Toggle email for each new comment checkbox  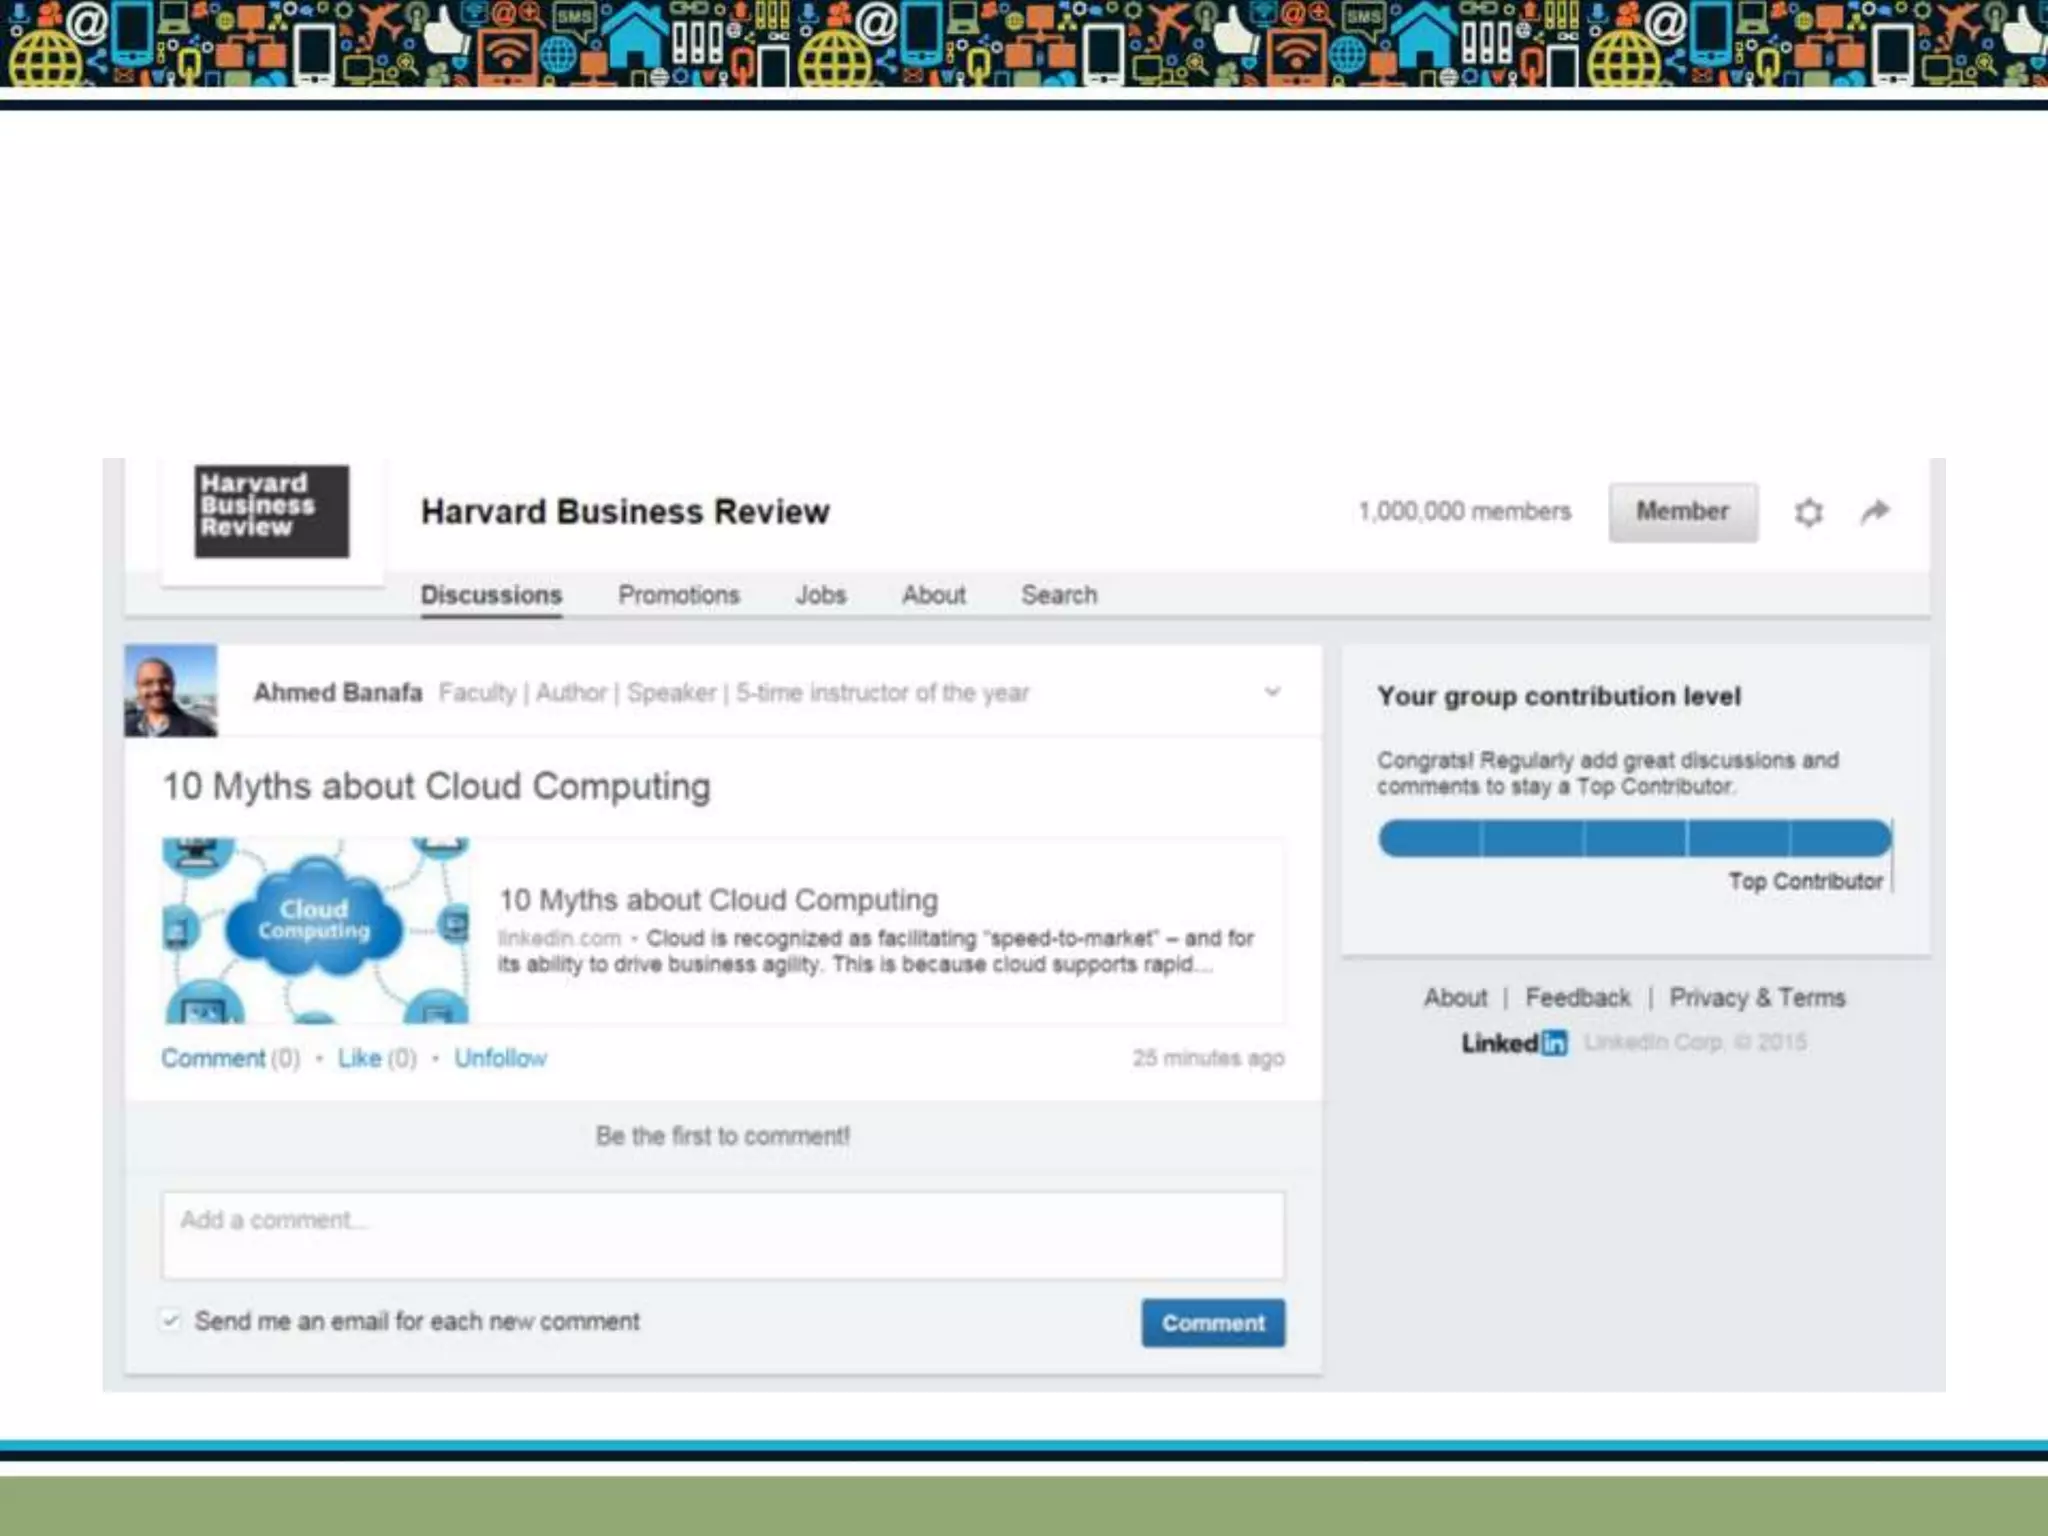[171, 1321]
